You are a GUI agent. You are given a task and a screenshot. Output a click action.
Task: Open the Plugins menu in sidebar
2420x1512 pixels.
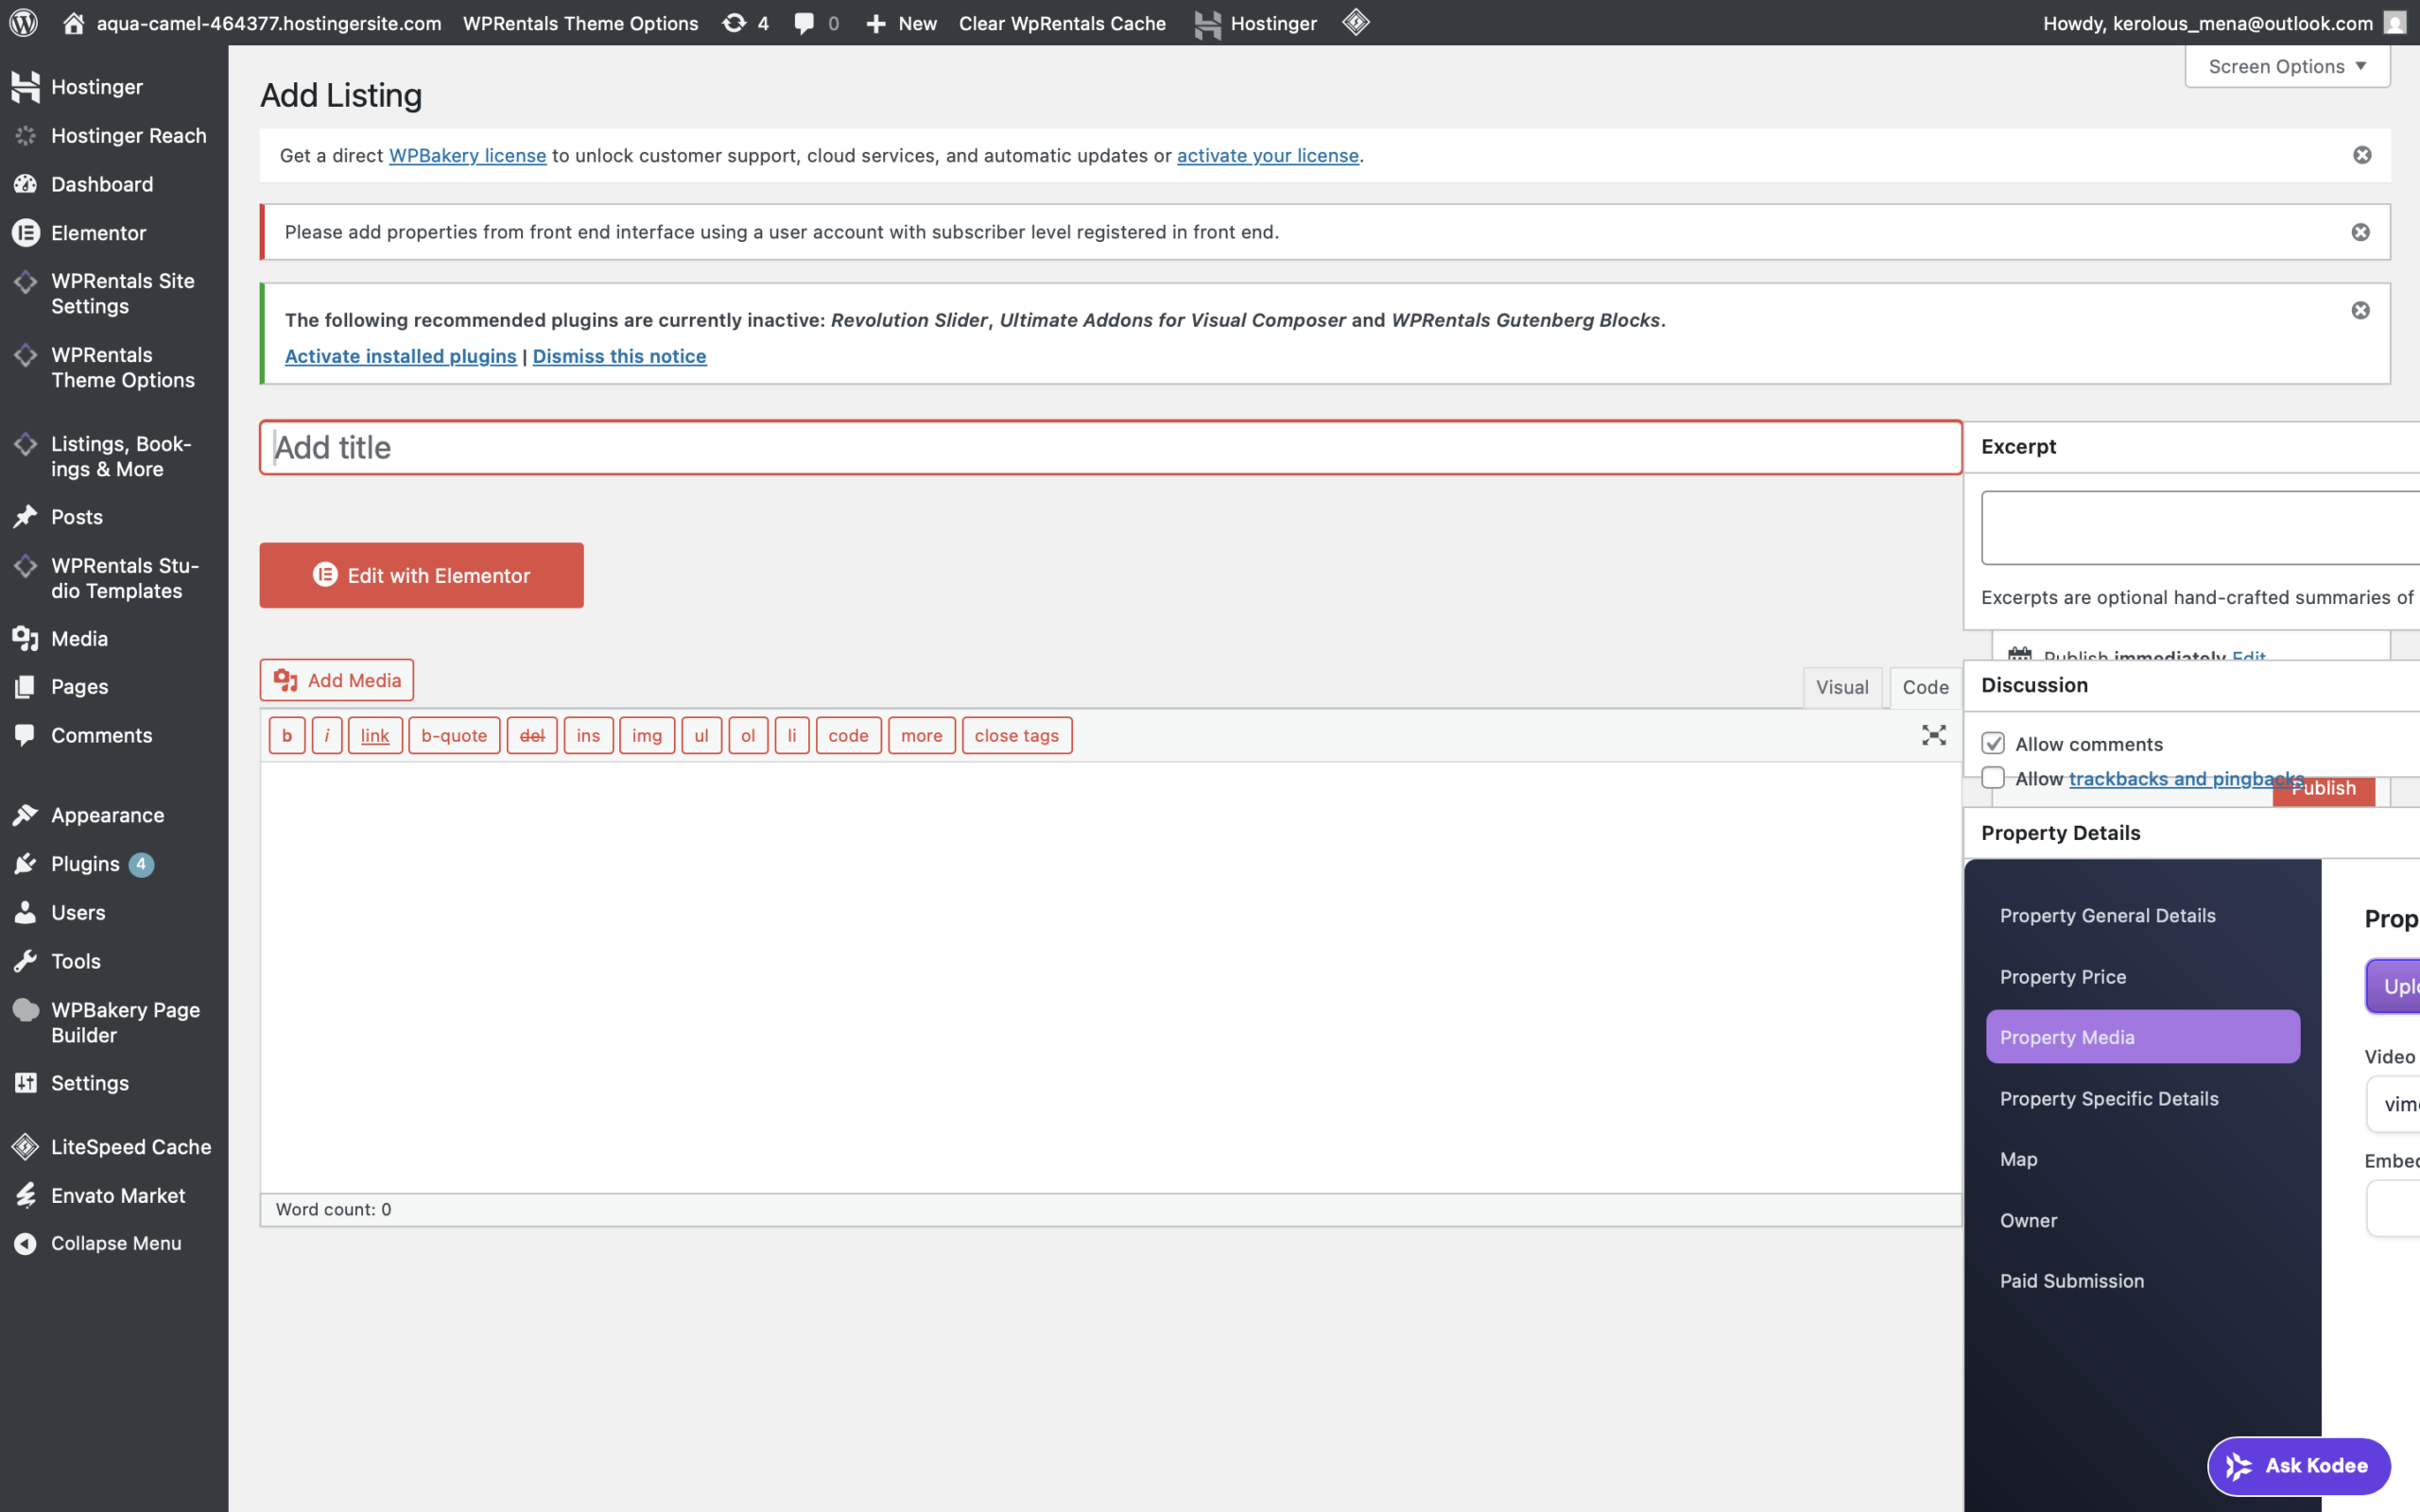click(x=85, y=863)
